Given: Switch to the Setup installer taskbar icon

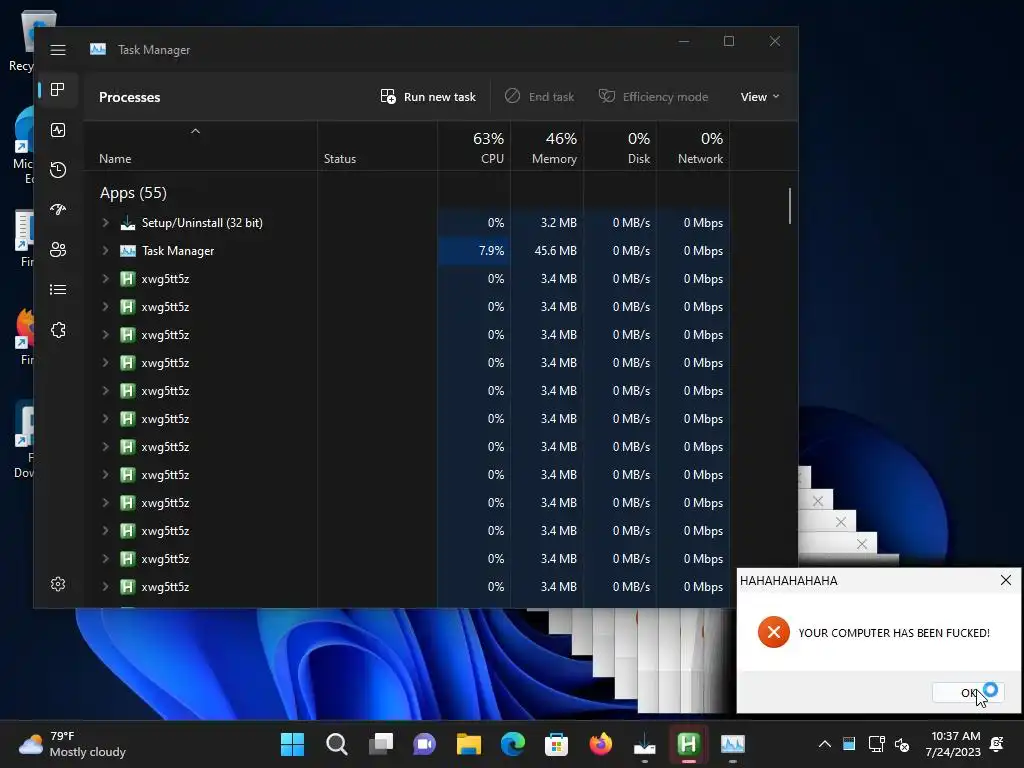Looking at the screenshot, I should pyautogui.click(x=645, y=744).
